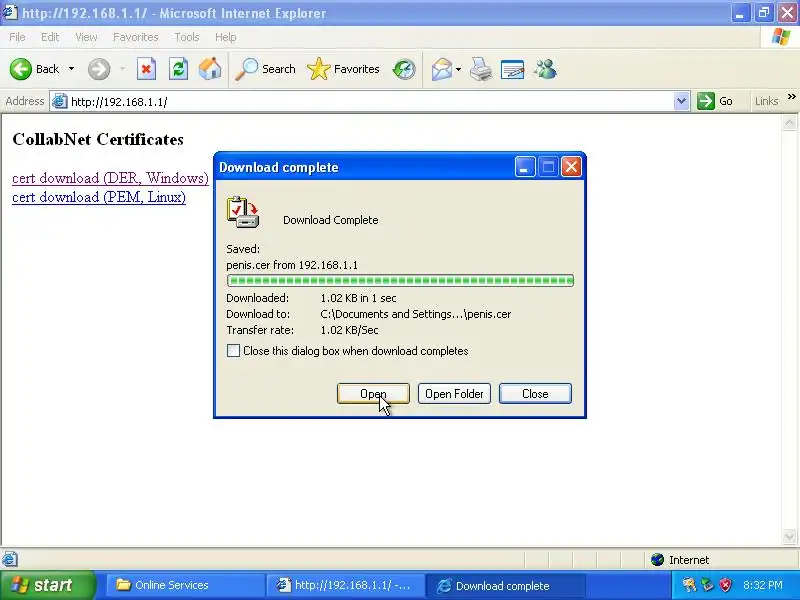Minimize the Download complete dialog

524,167
